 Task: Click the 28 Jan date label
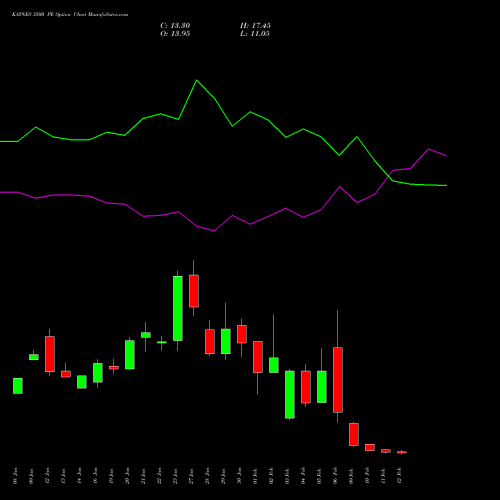[x=208, y=476]
